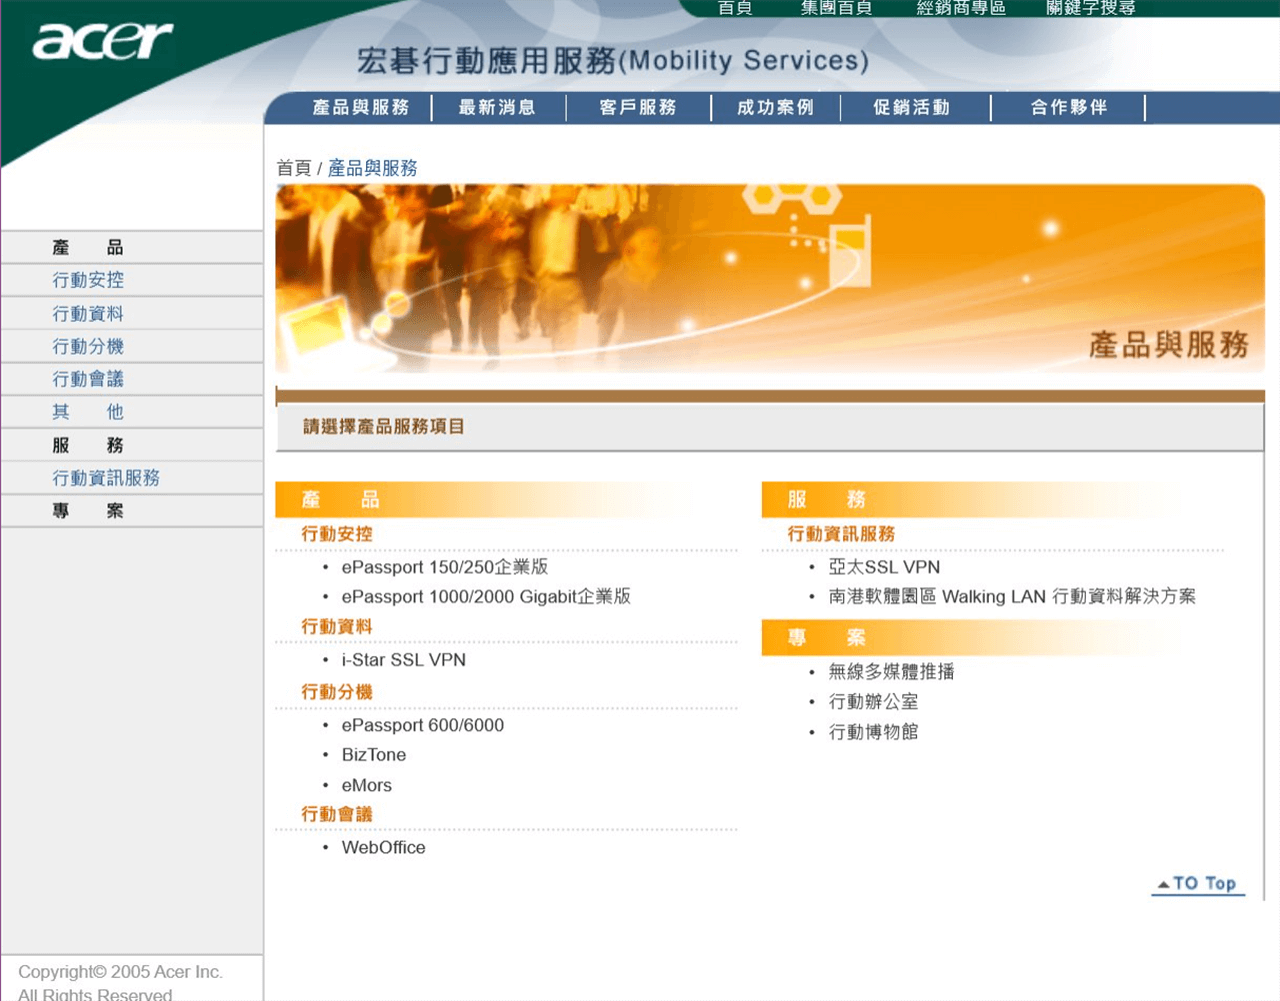The height and width of the screenshot is (1001, 1280).
Task: Click the orange 產品 section header
Action: [x=507, y=500]
